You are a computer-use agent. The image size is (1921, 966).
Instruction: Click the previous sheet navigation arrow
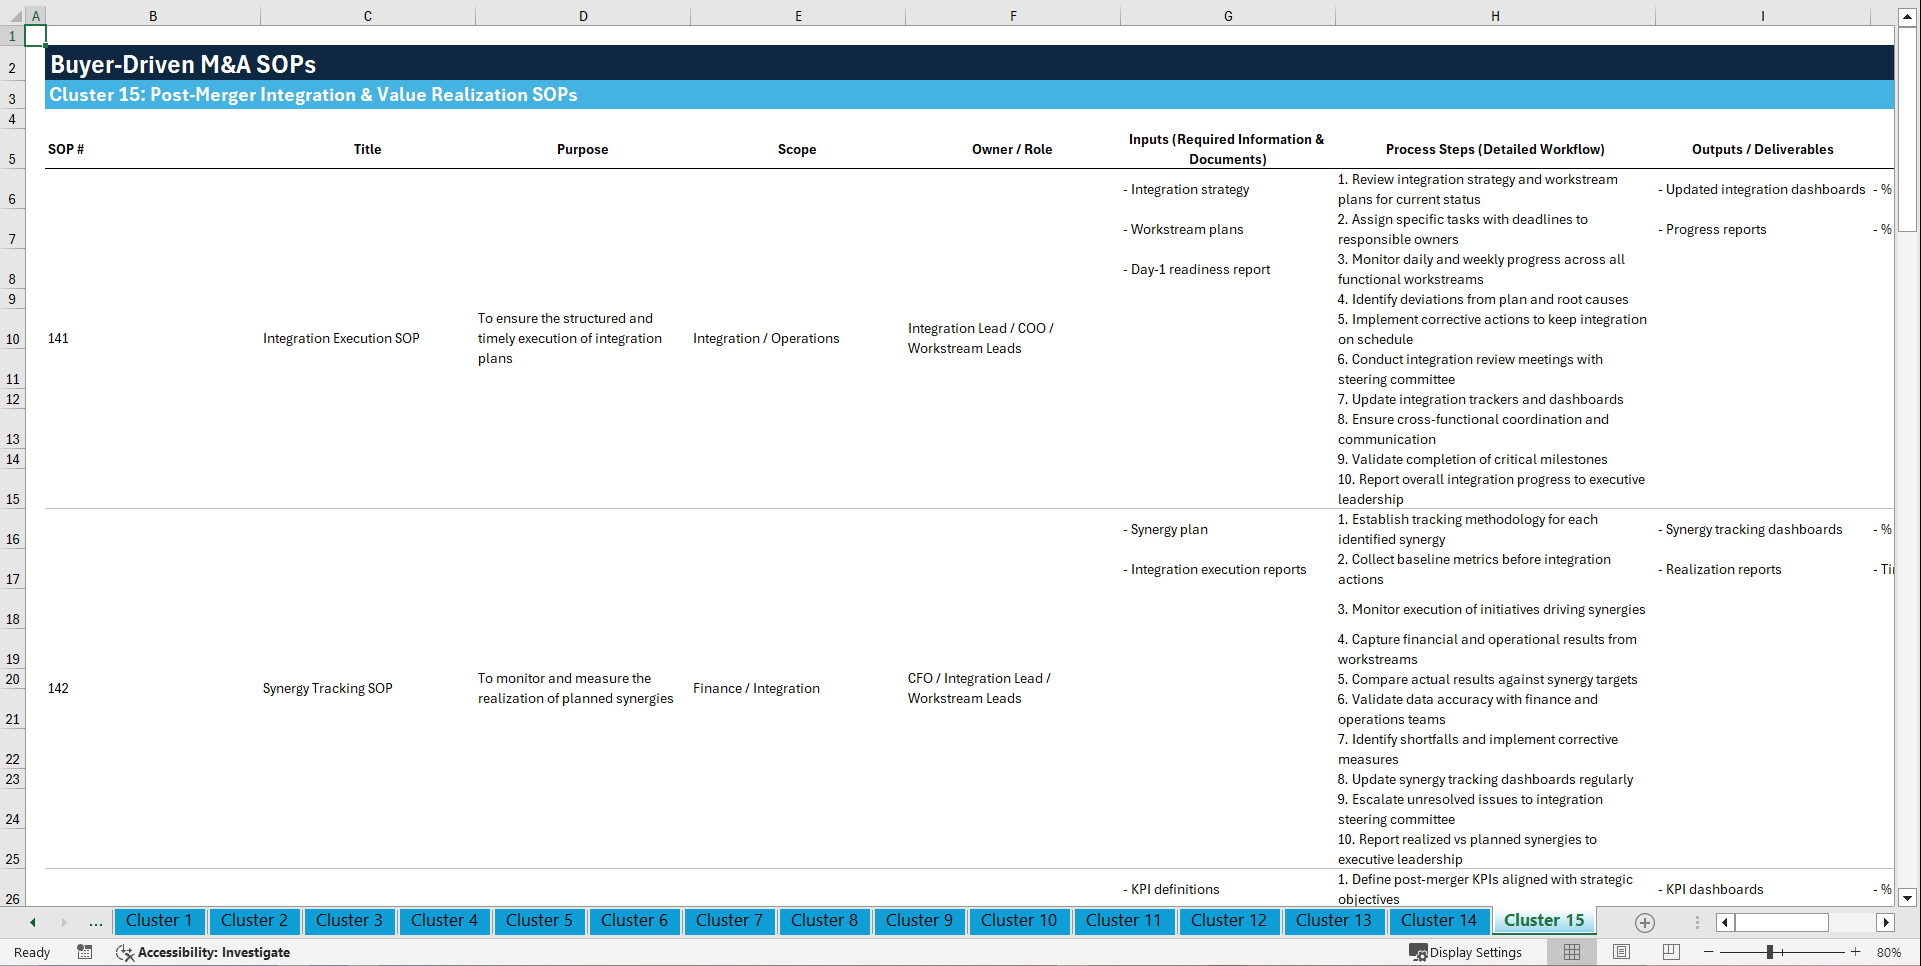click(x=33, y=922)
